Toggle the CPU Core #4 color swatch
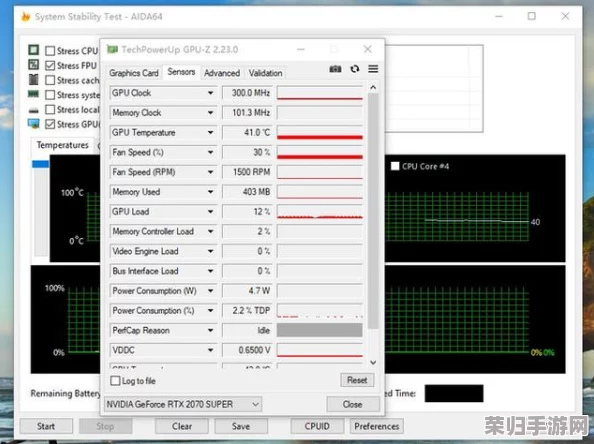The image size is (594, 444). [395, 166]
